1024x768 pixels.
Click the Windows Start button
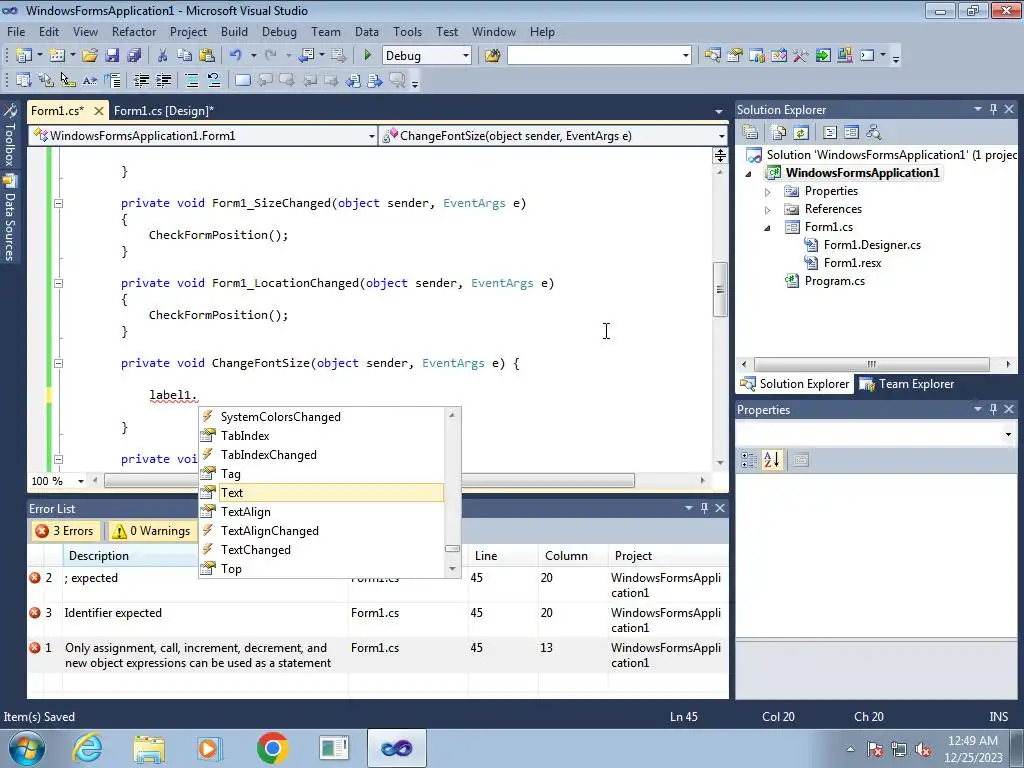click(25, 748)
